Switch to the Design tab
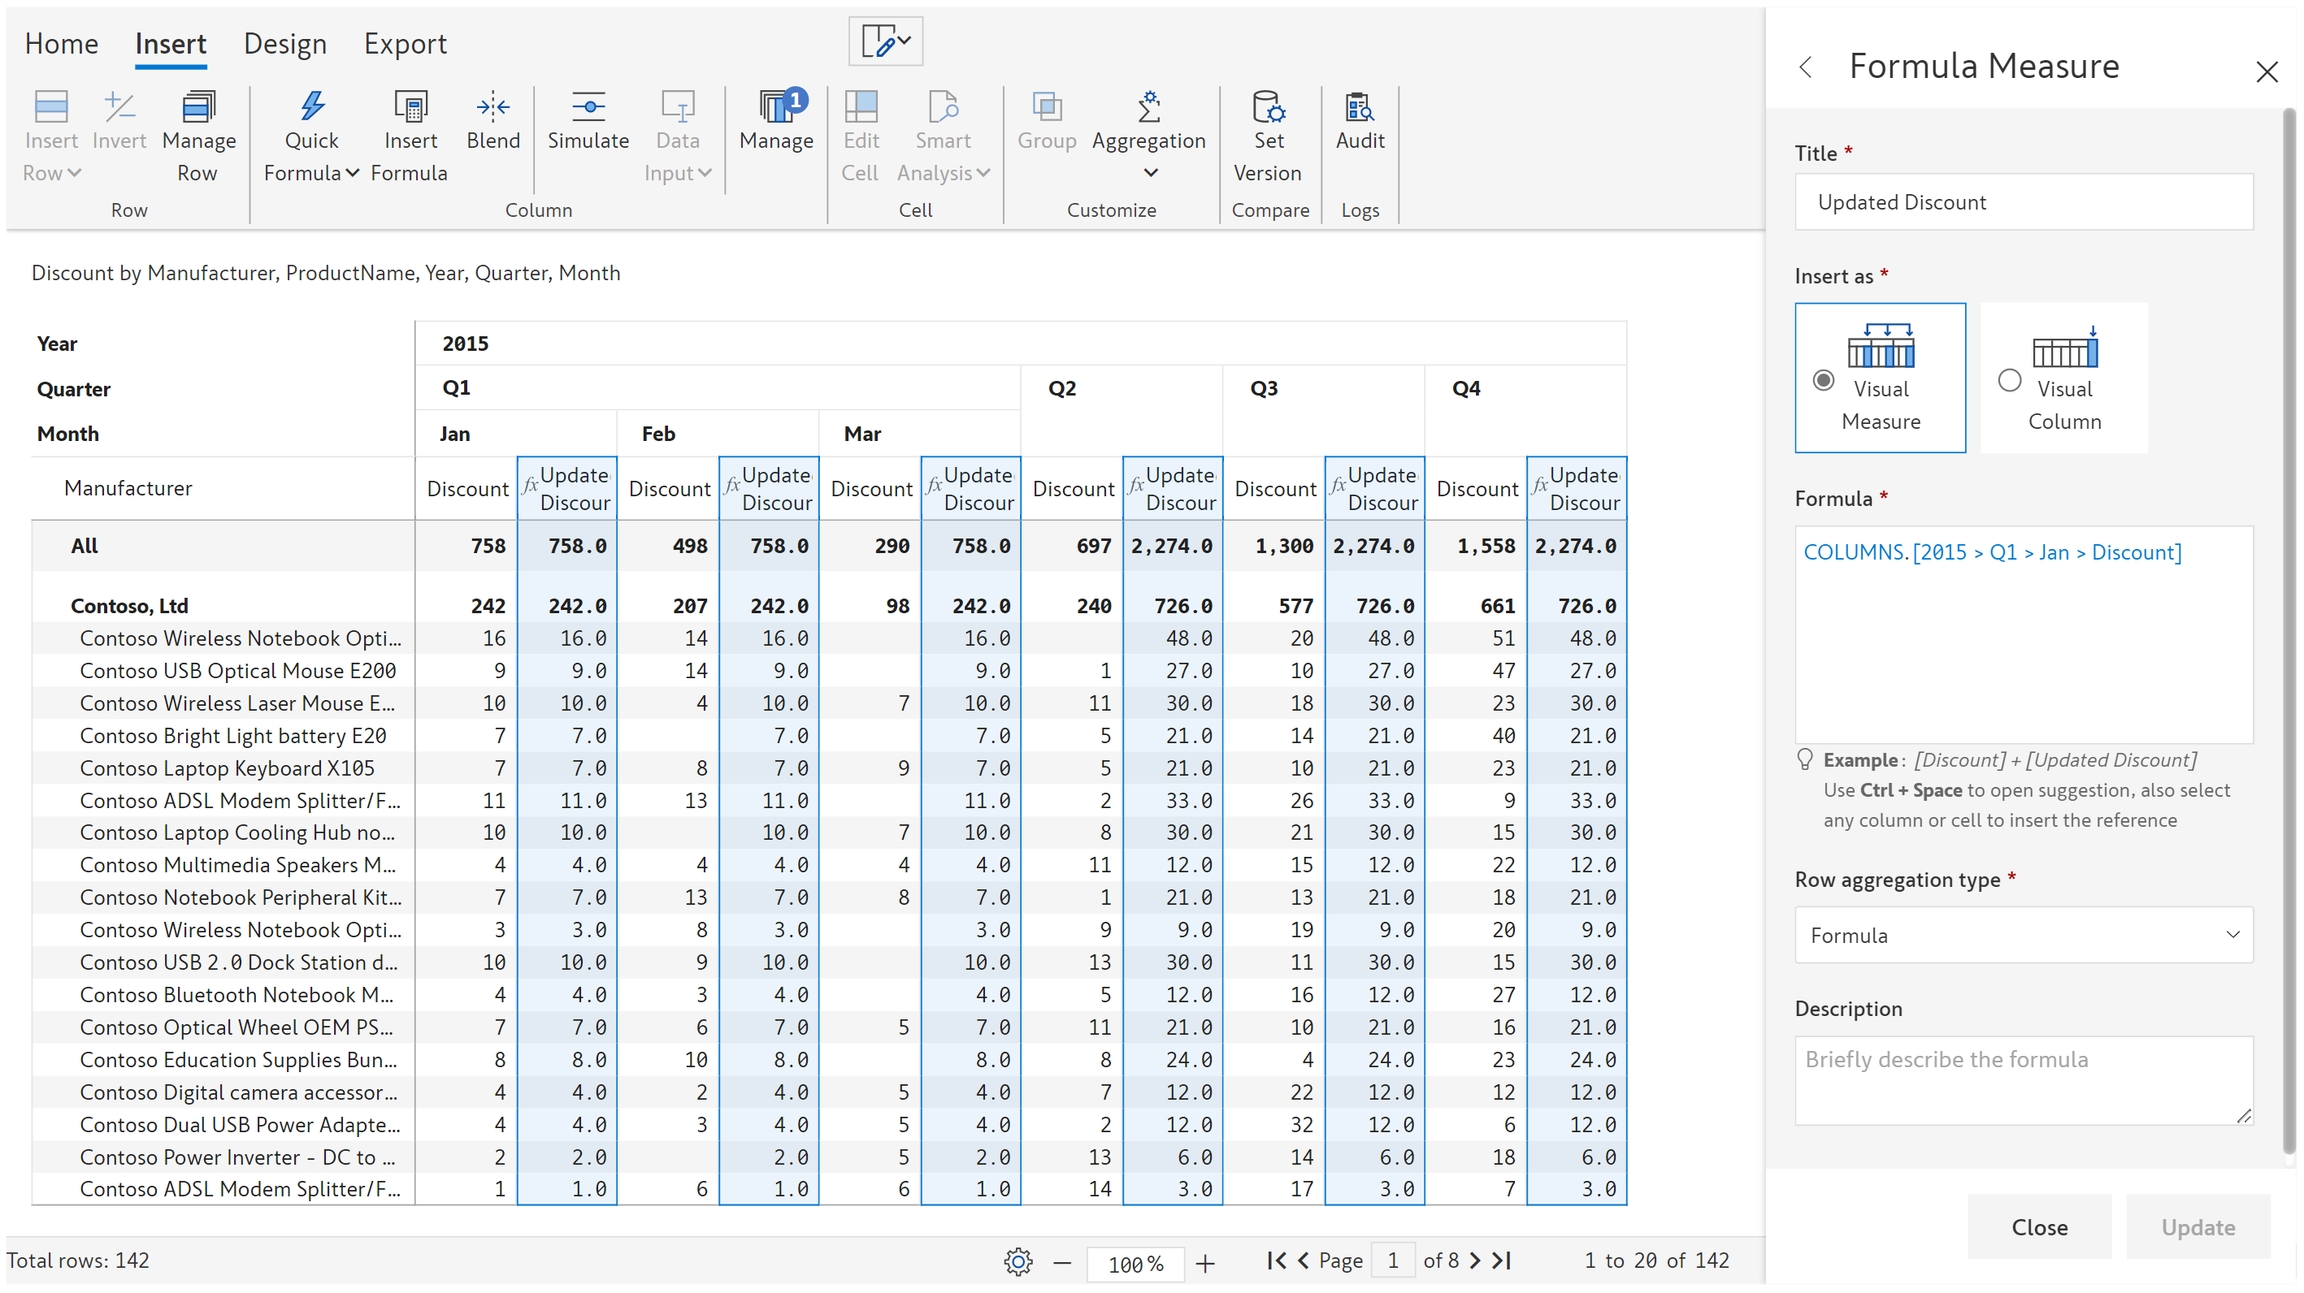Screen dimensions: 2304x1293 coord(285,44)
